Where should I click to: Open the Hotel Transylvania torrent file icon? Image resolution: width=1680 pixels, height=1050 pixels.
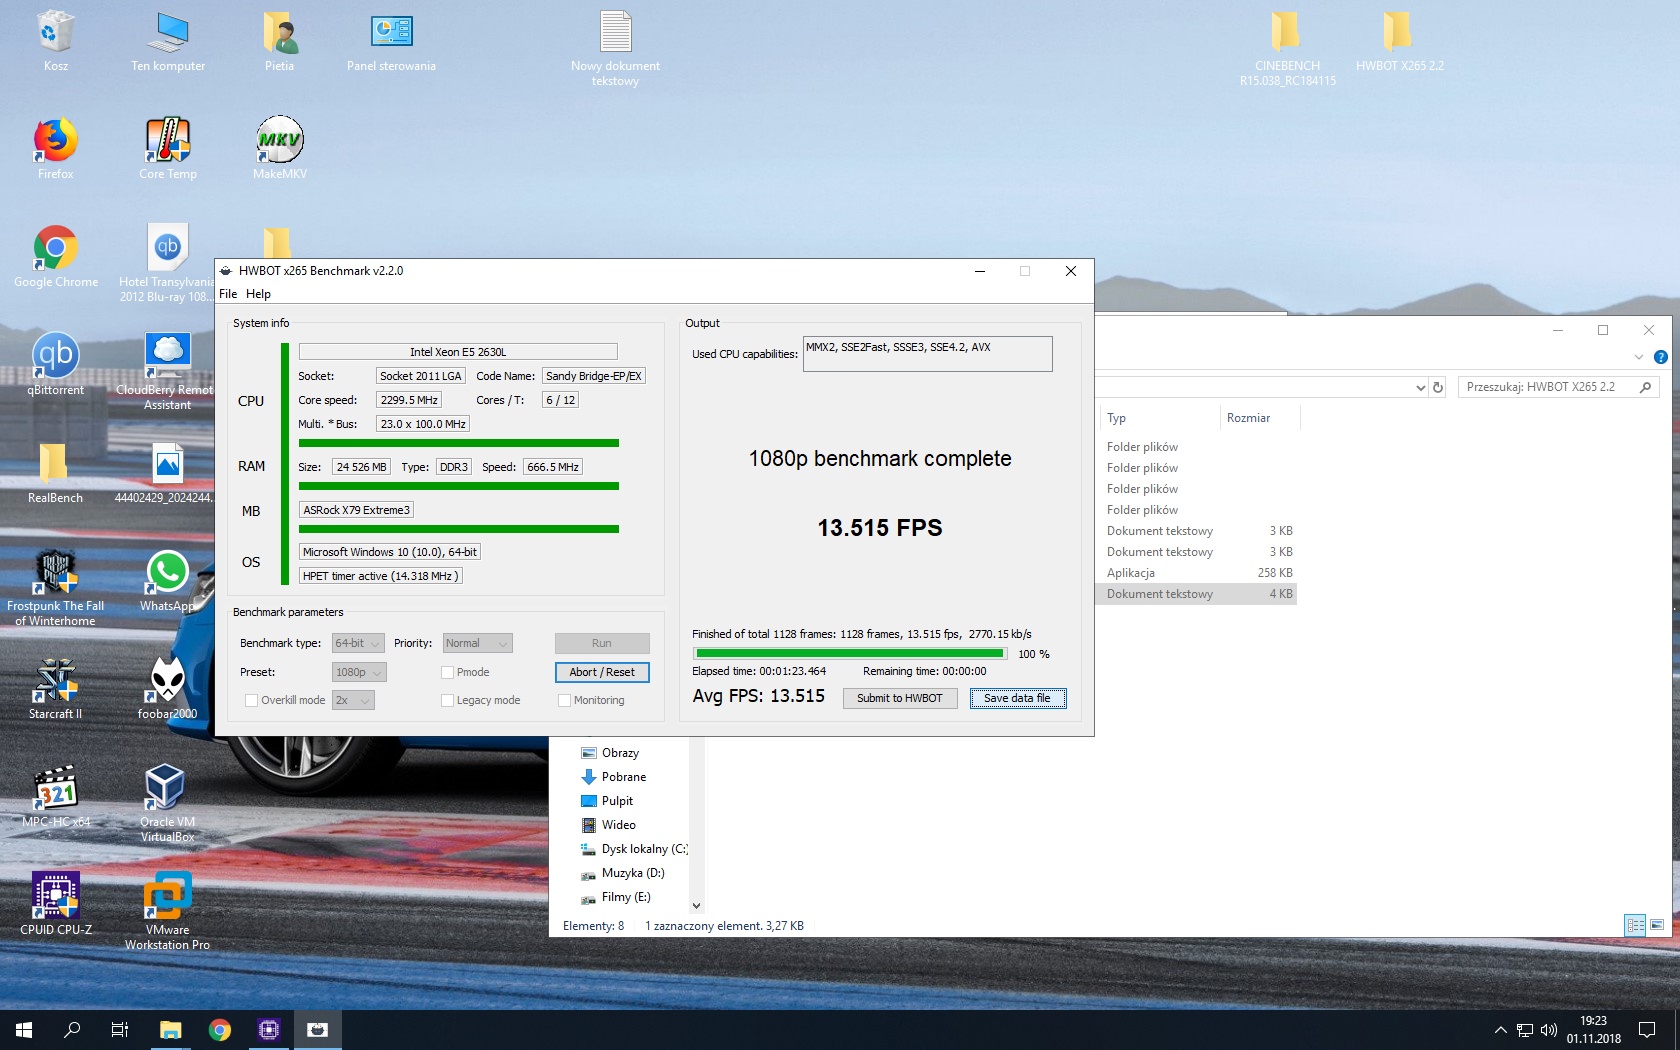click(167, 248)
